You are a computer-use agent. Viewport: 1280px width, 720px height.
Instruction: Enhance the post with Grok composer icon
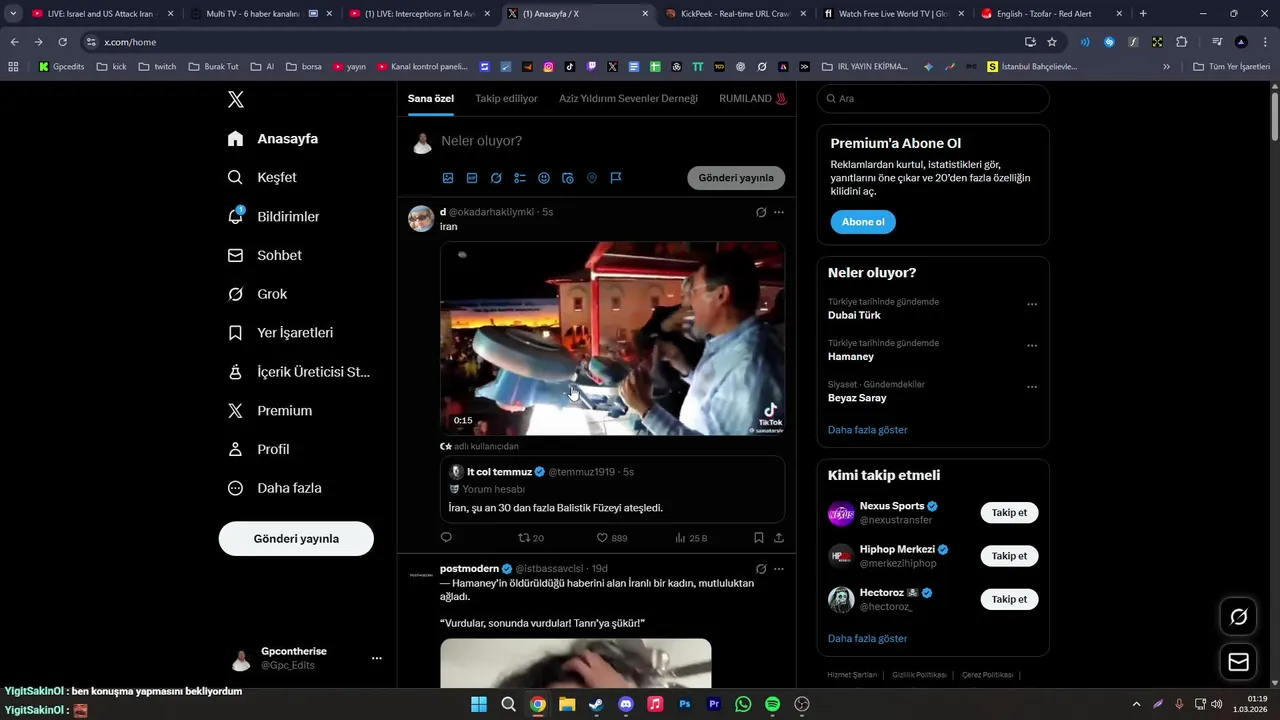coord(496,178)
